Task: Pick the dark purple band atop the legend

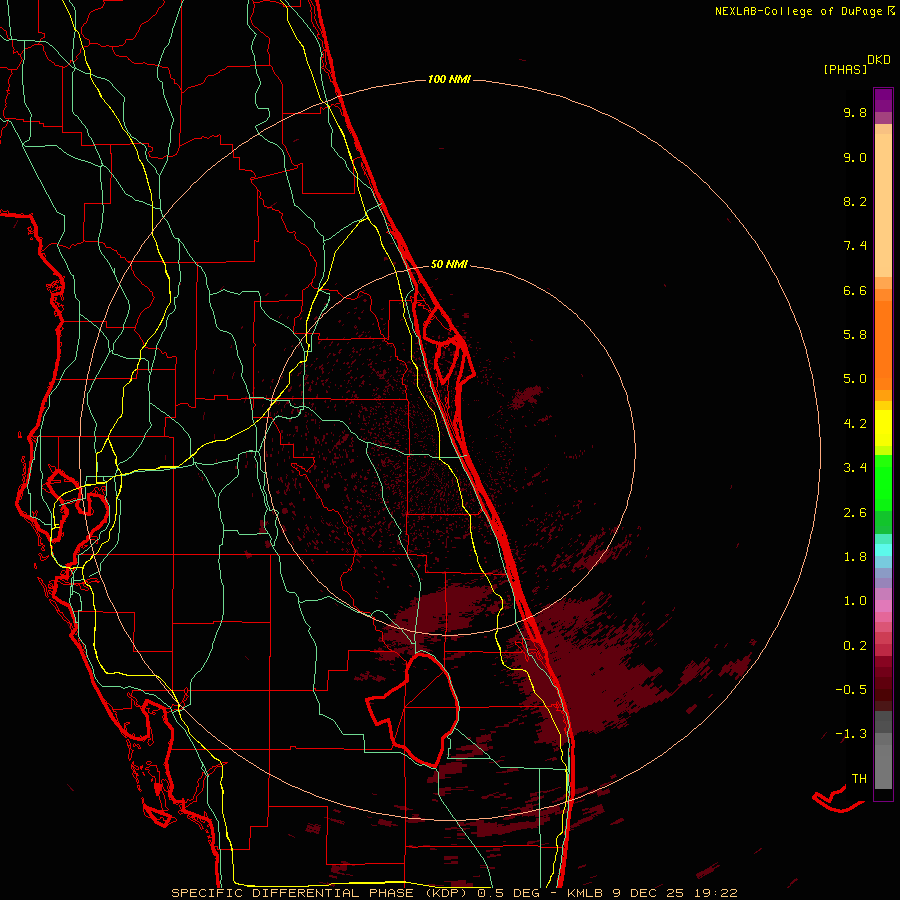Action: point(883,100)
